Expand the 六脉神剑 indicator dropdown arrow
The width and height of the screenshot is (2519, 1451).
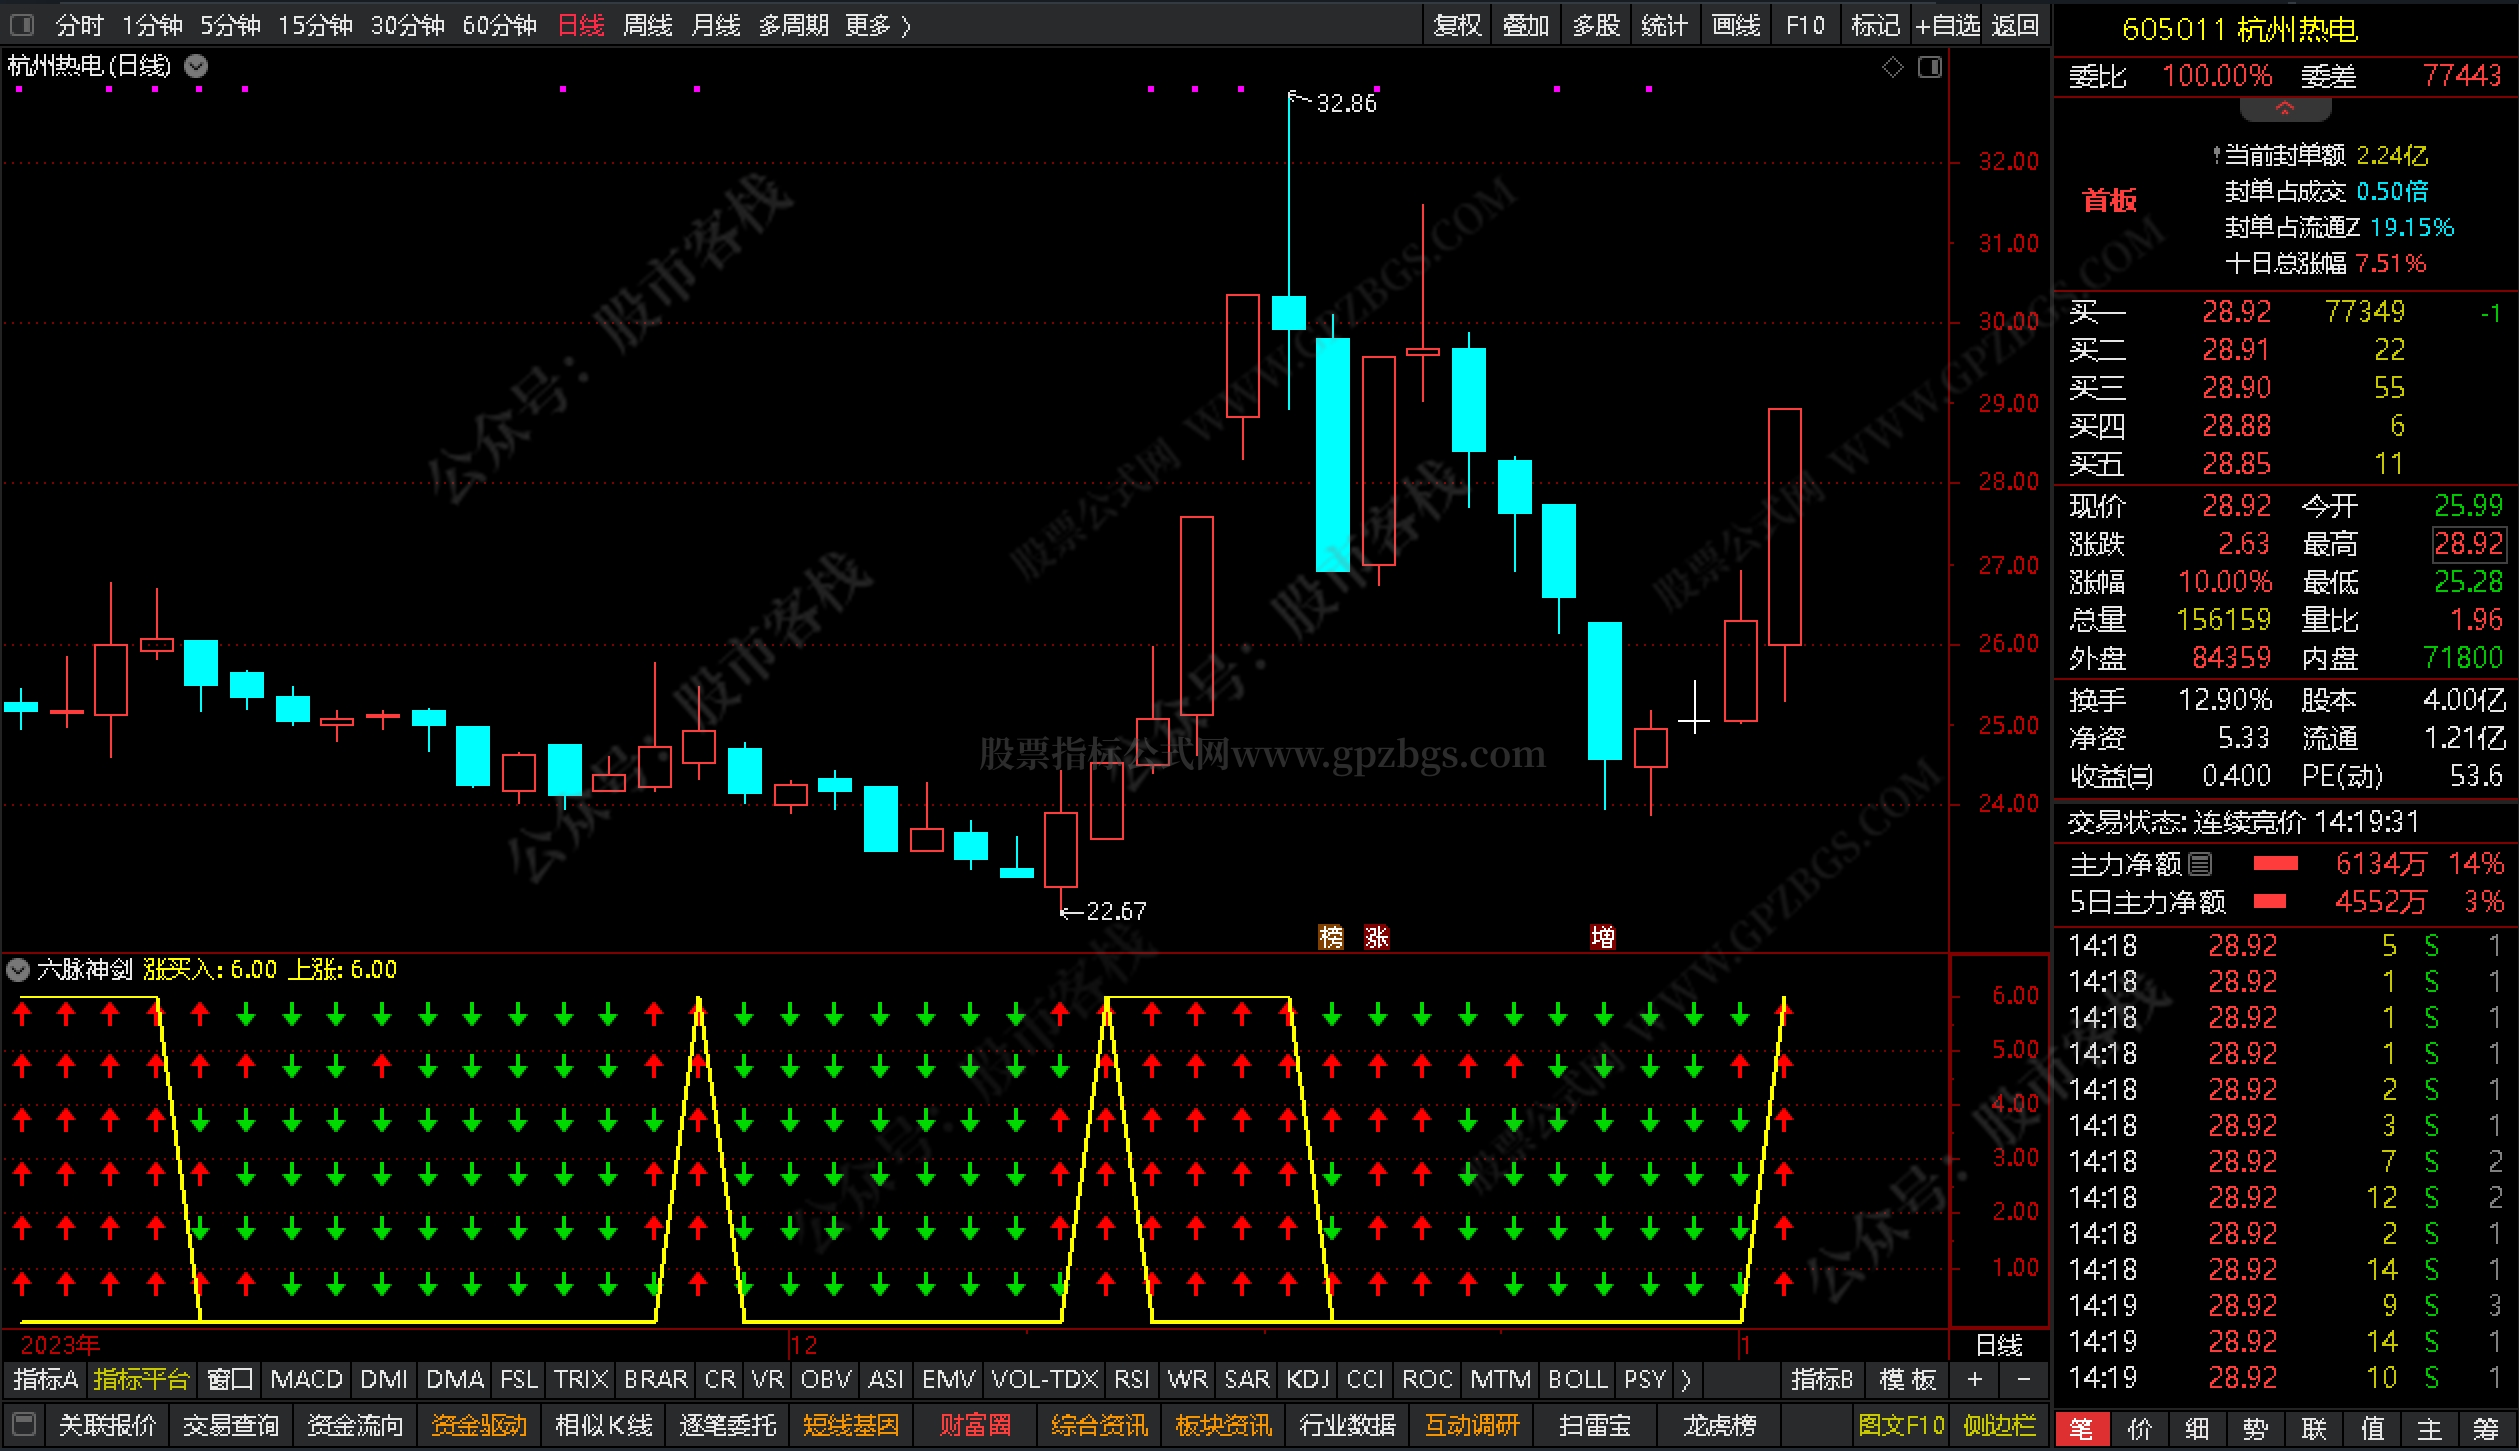pyautogui.click(x=18, y=969)
